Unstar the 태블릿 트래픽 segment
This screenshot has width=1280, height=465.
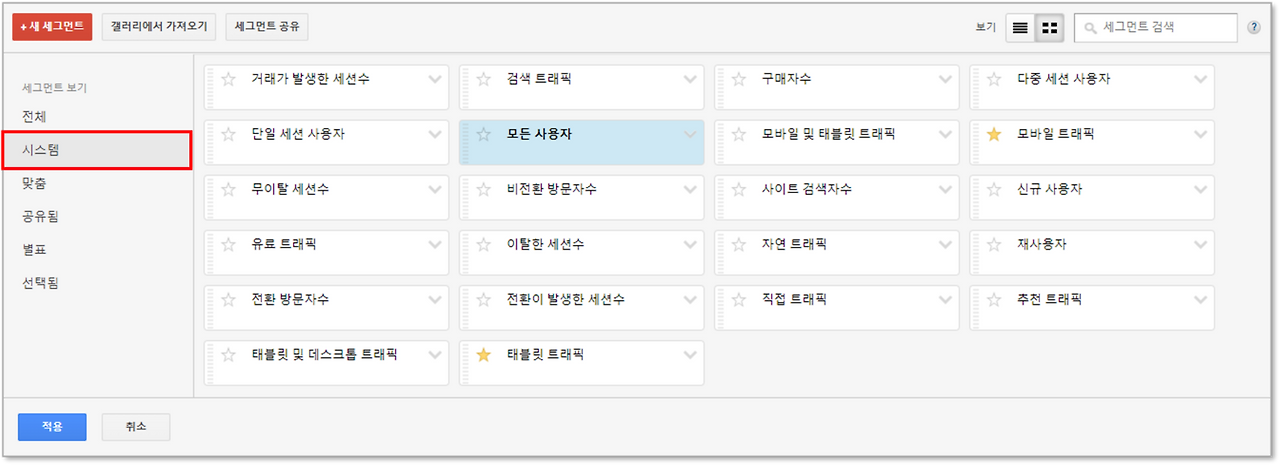point(484,354)
